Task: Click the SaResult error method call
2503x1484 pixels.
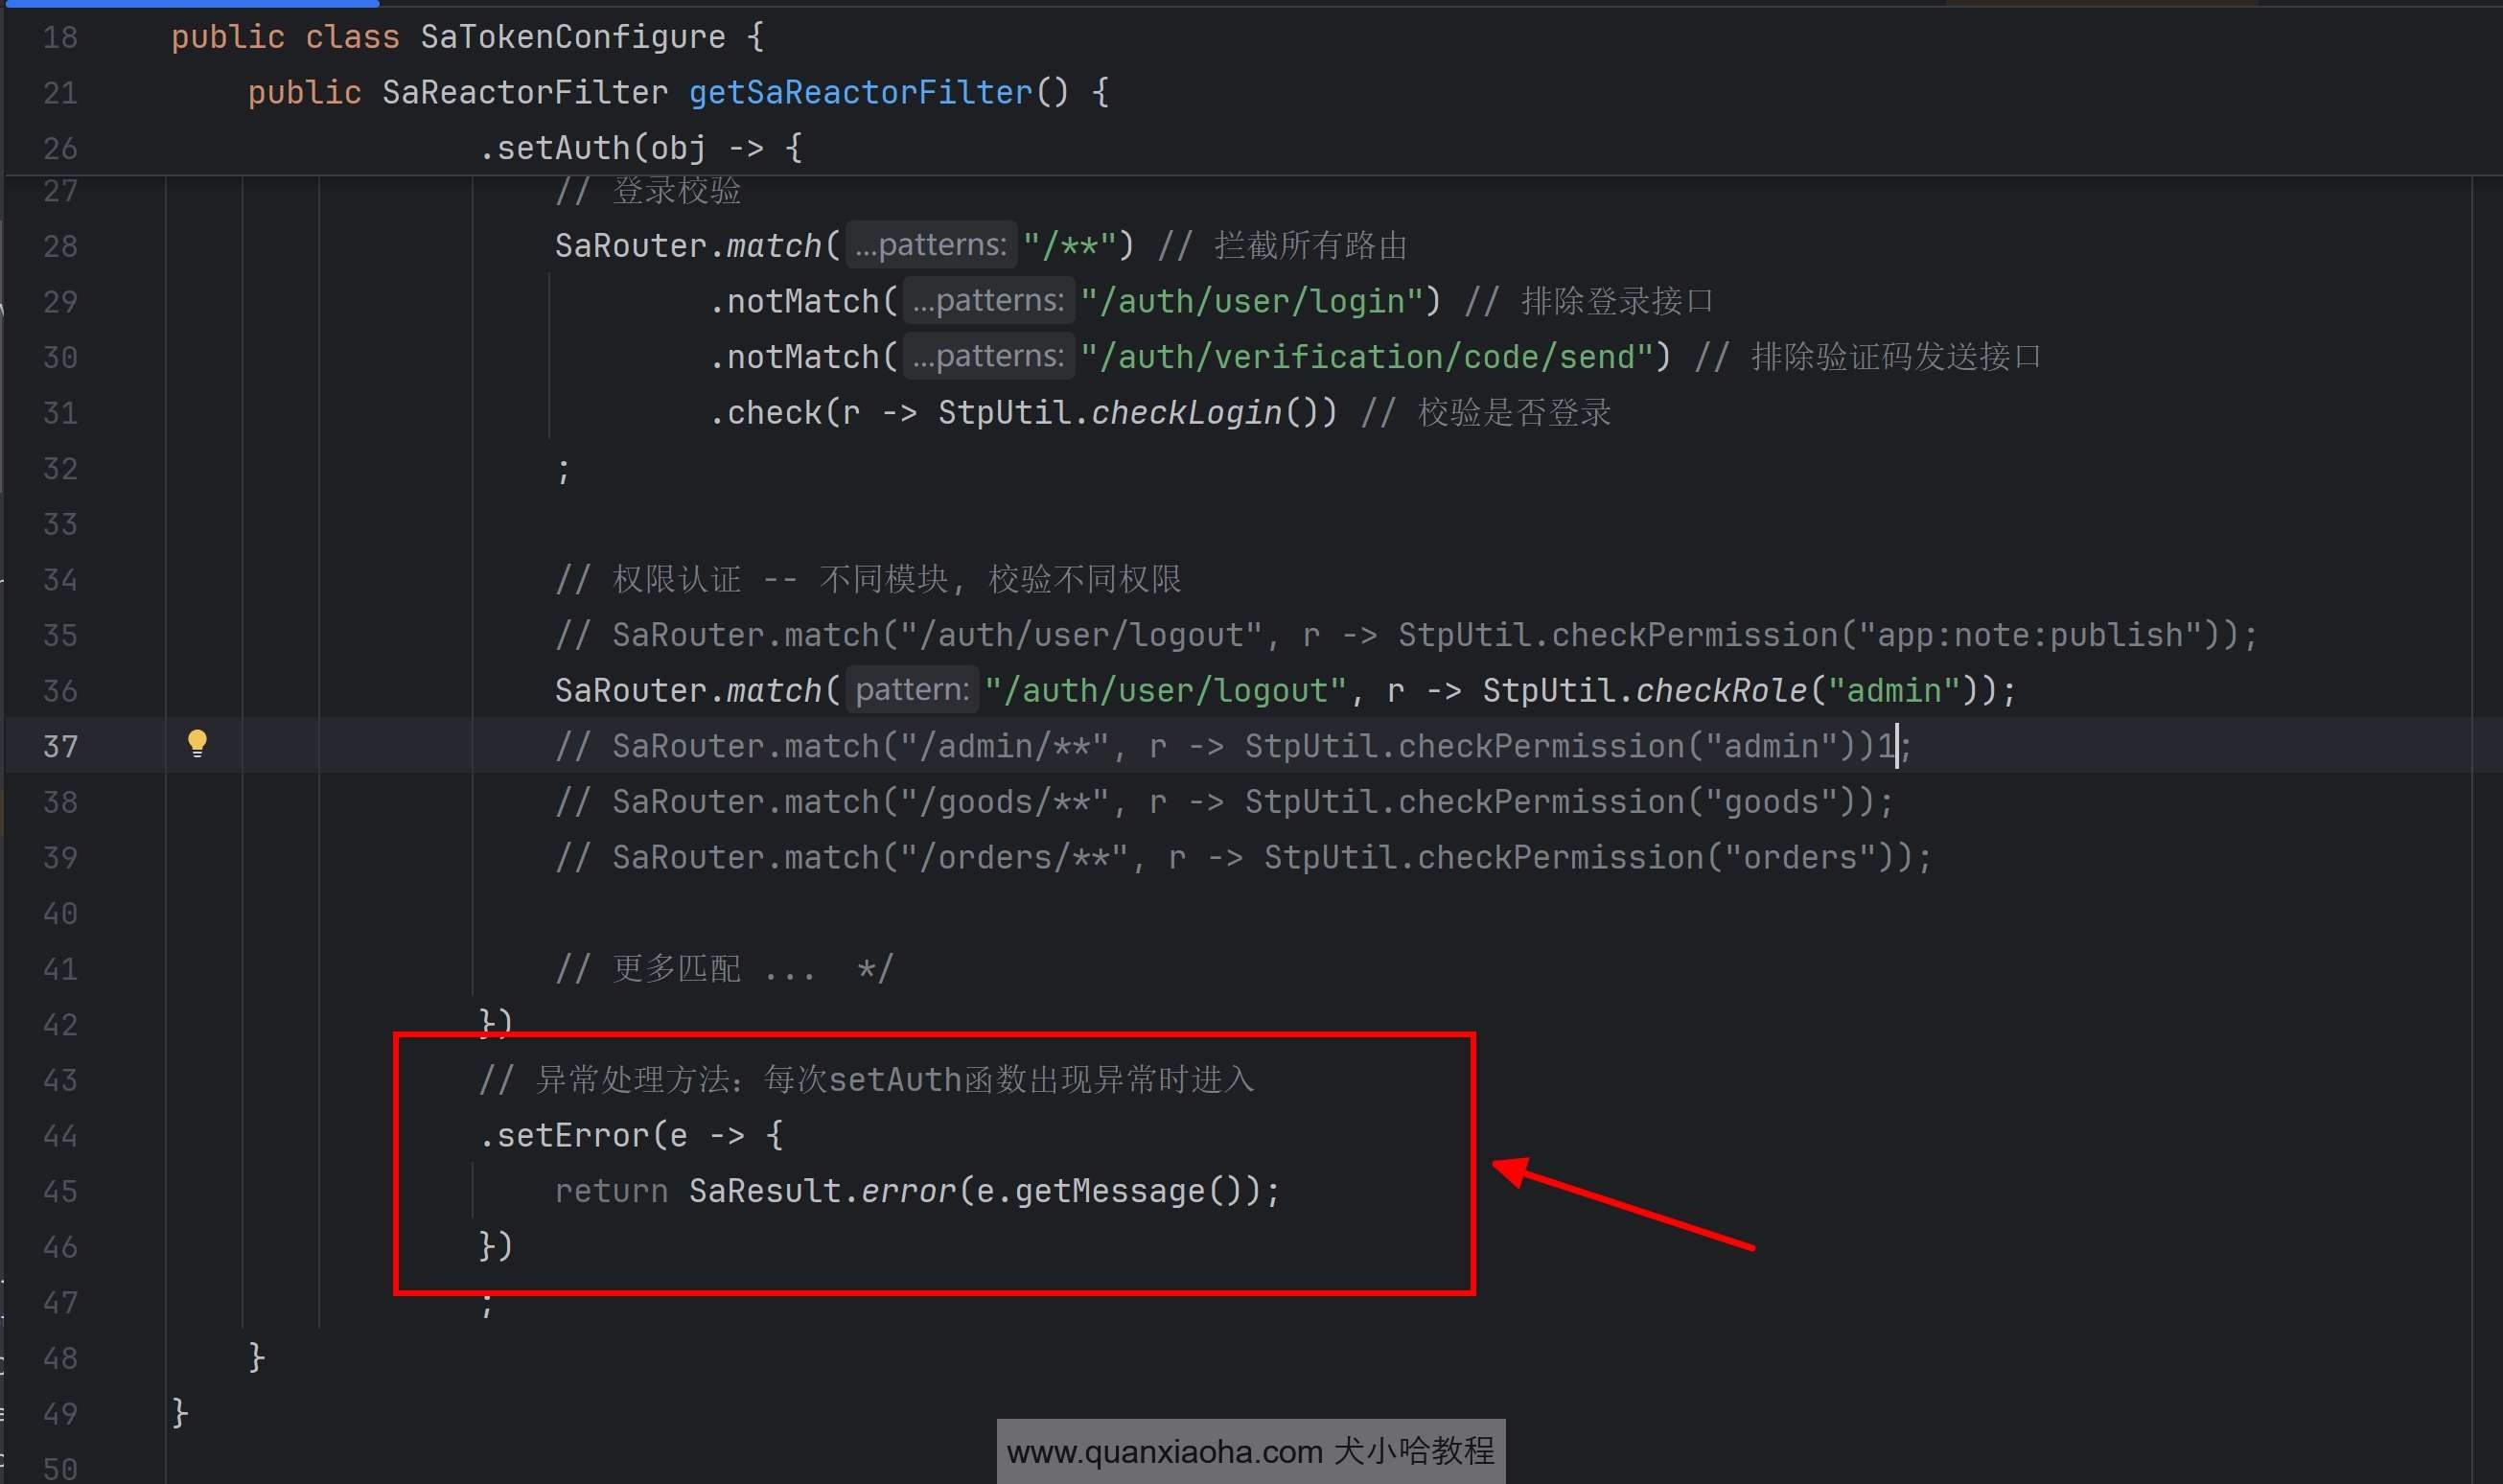Action: (908, 1192)
